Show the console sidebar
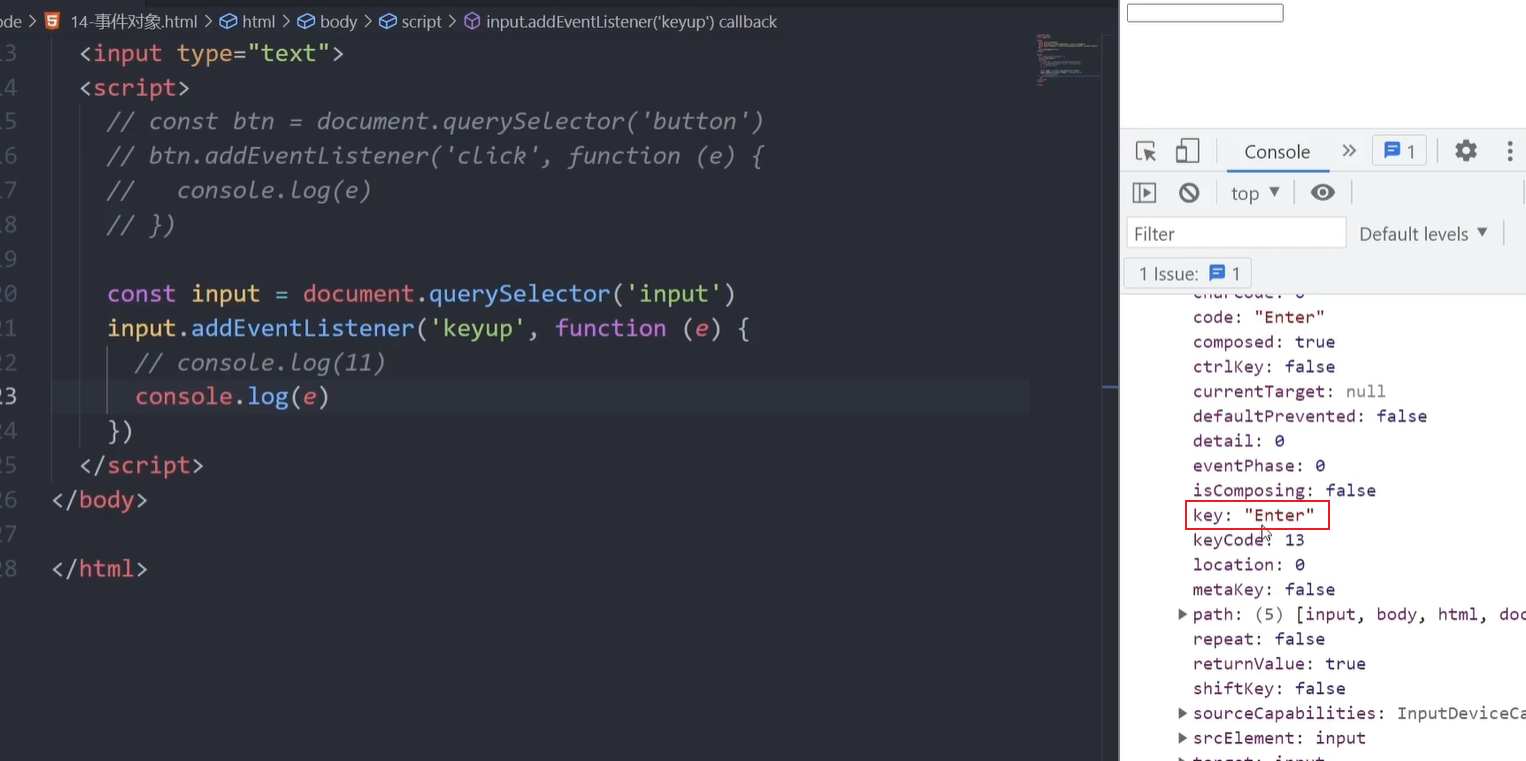 [x=1144, y=193]
